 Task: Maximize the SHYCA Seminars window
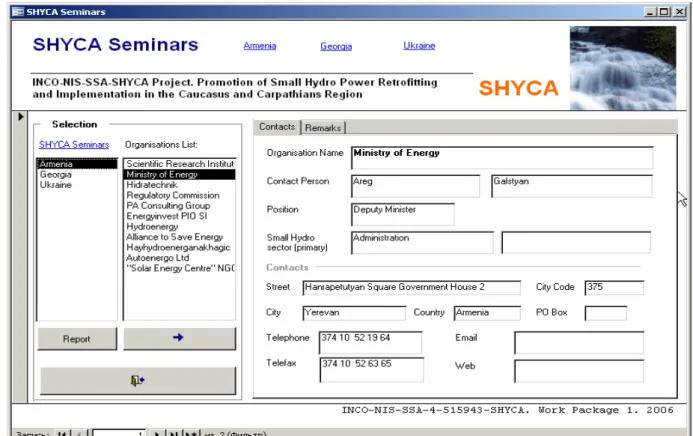coord(664,12)
